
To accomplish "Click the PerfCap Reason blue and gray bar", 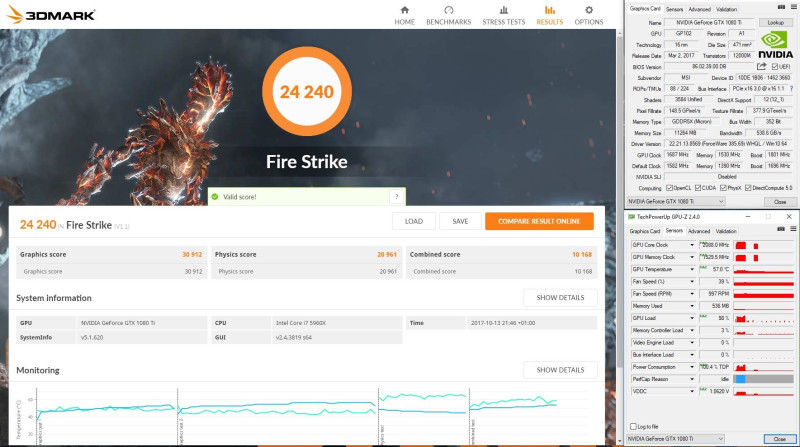I will pyautogui.click(x=763, y=379).
